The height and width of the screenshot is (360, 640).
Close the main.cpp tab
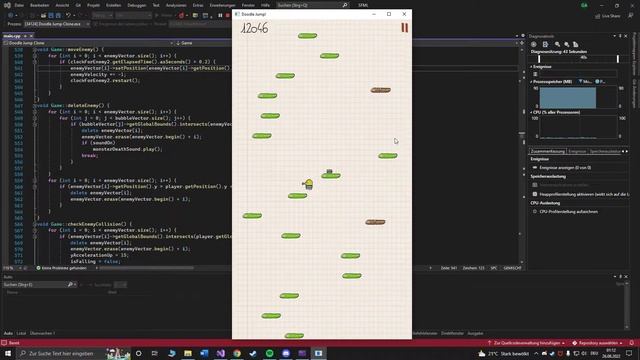pyautogui.click(x=31, y=36)
